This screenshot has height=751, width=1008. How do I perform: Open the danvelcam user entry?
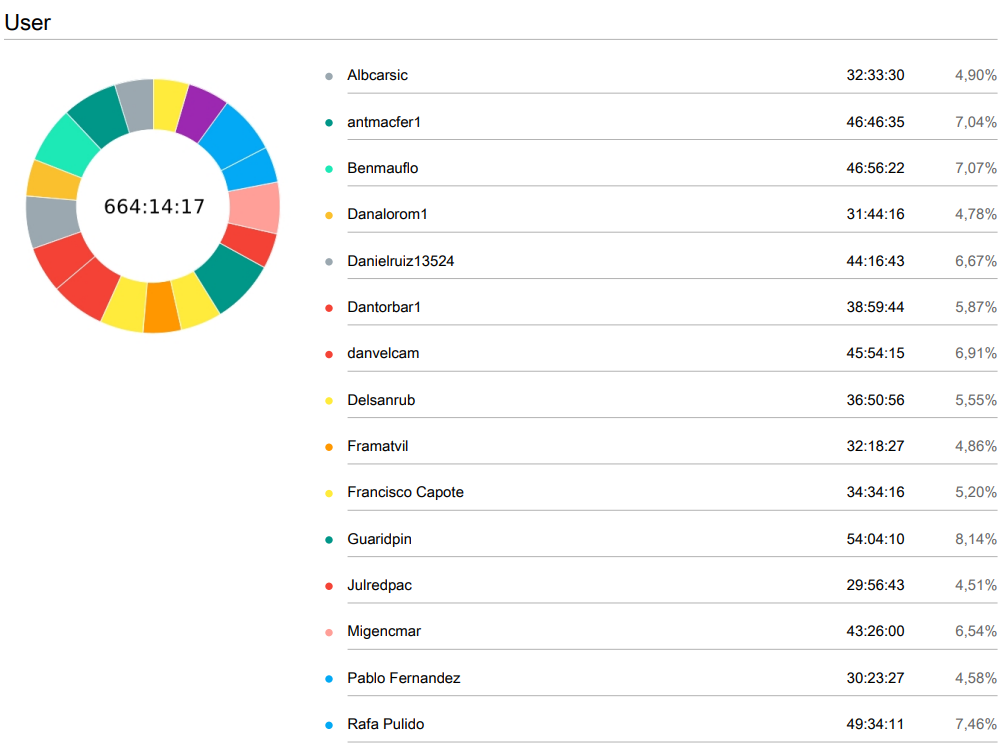[383, 353]
